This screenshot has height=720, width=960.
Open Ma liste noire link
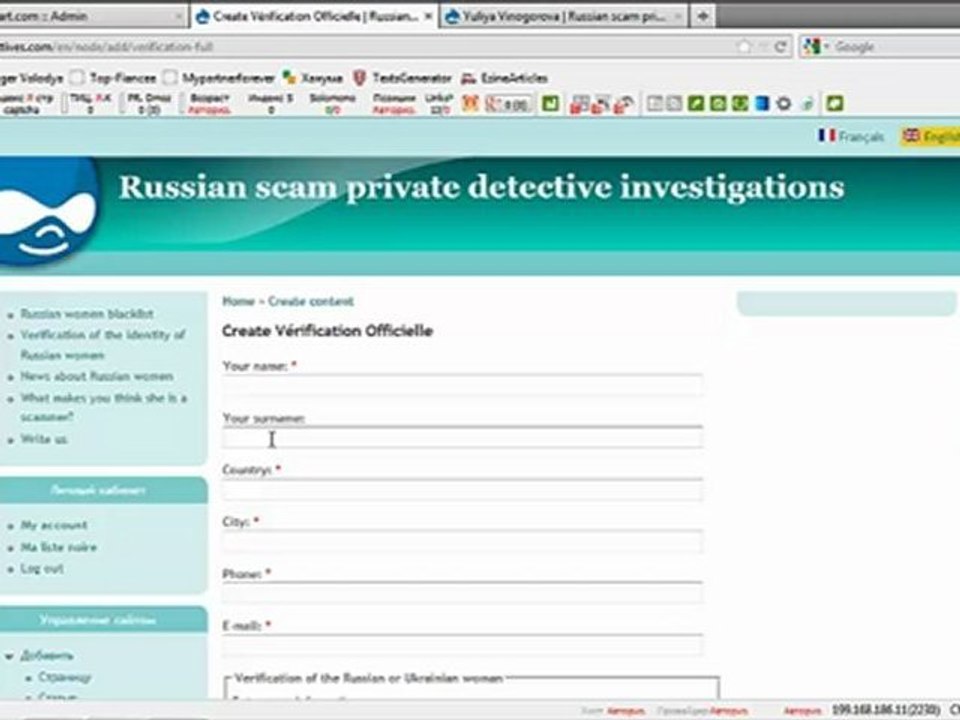tap(59, 547)
